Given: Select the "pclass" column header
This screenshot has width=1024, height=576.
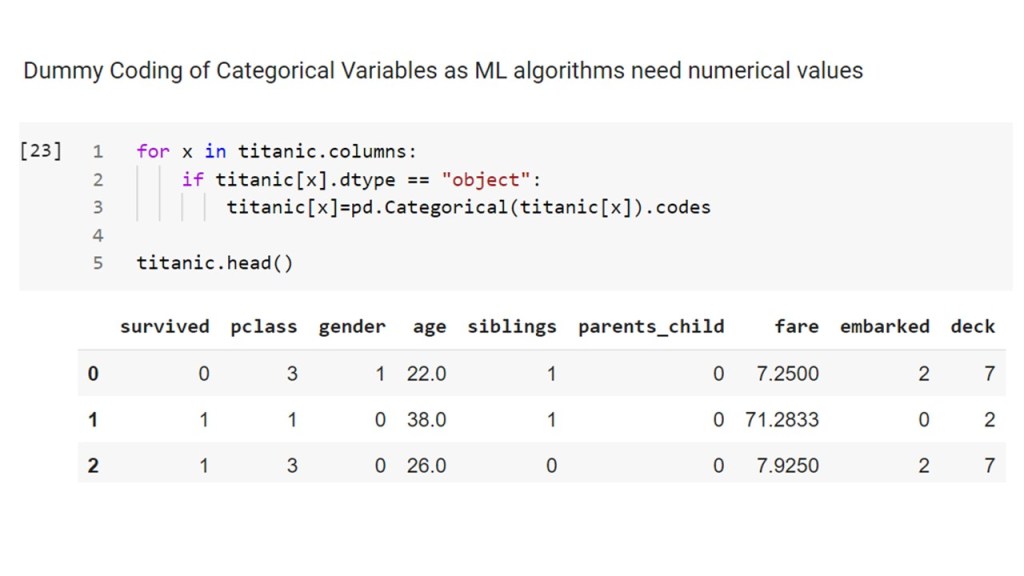Looking at the screenshot, I should [264, 326].
